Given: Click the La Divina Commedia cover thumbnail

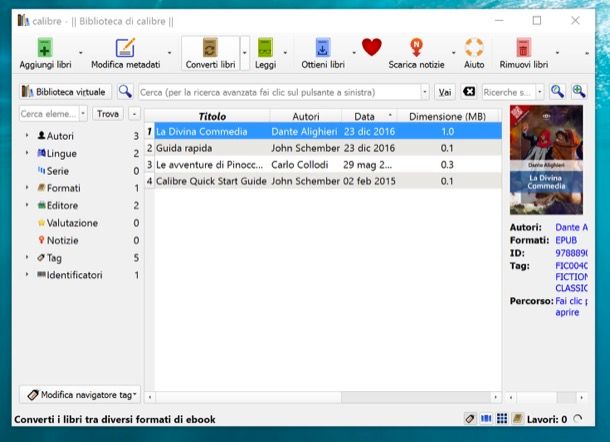Looking at the screenshot, I should (546, 160).
